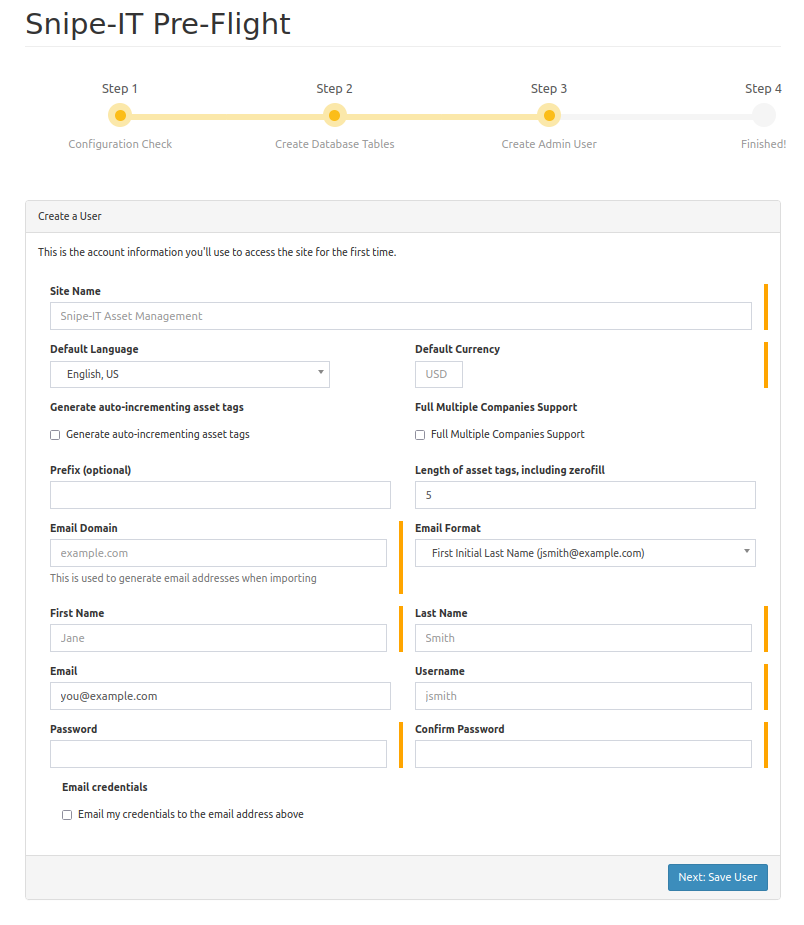Click the Step 1 Configuration Check circle
Image resolution: width=804 pixels, height=925 pixels.
120,116
